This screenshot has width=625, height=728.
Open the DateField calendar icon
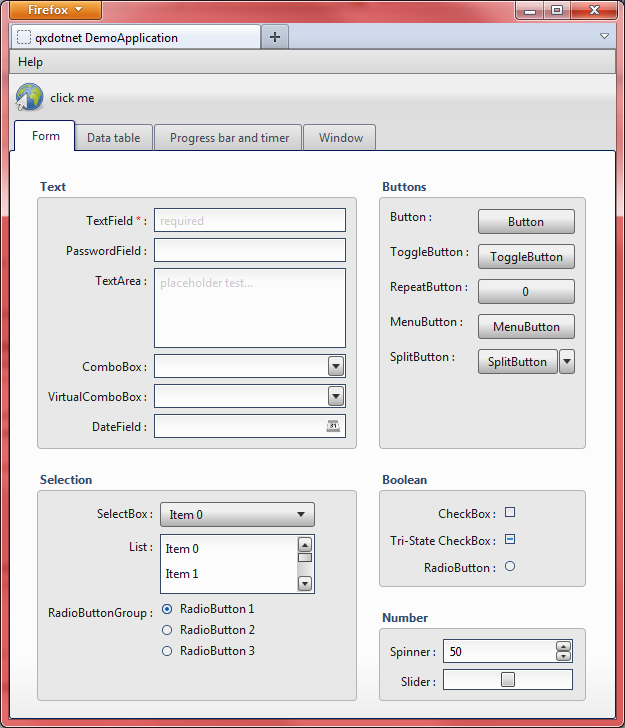333,426
